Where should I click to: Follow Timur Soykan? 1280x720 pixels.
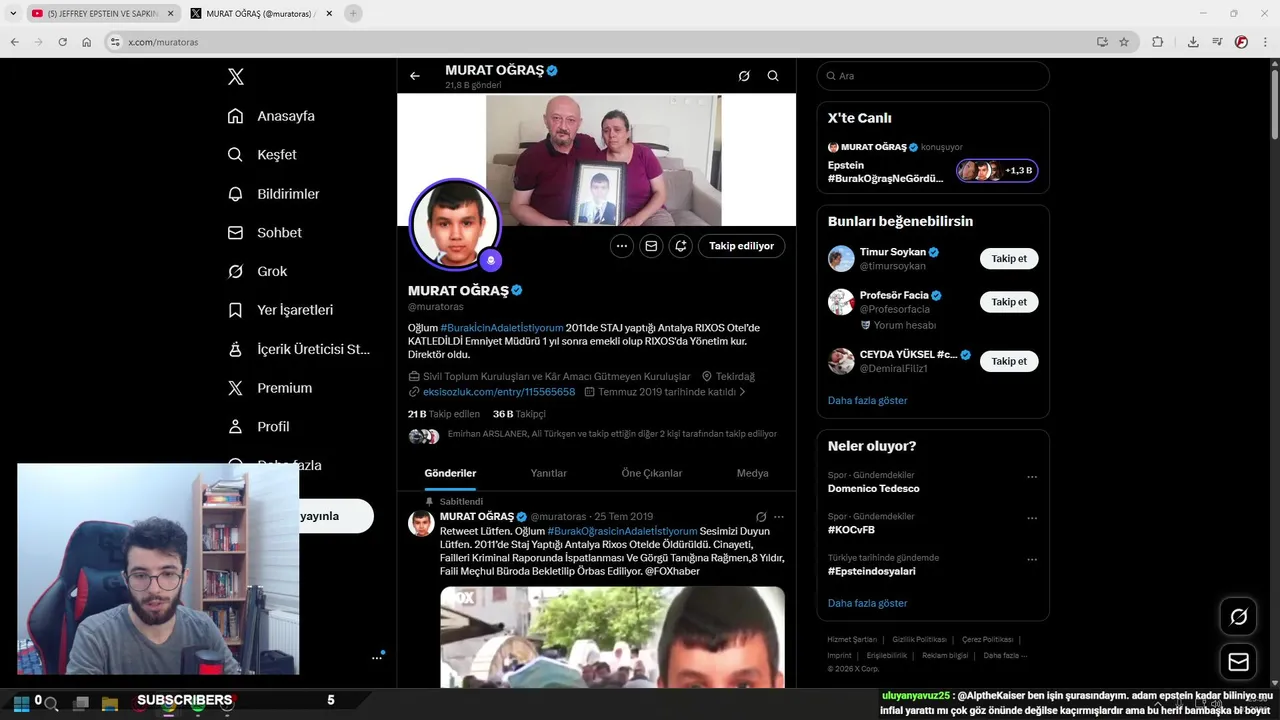tap(1009, 259)
